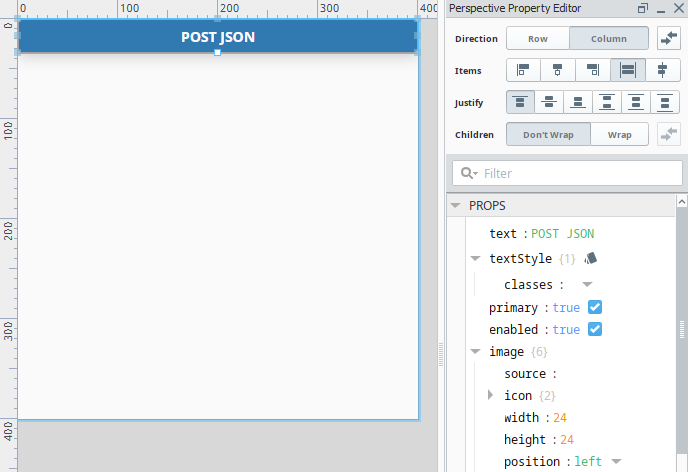688x472 pixels.
Task: Disable the enabled property checkbox
Action: point(594,330)
